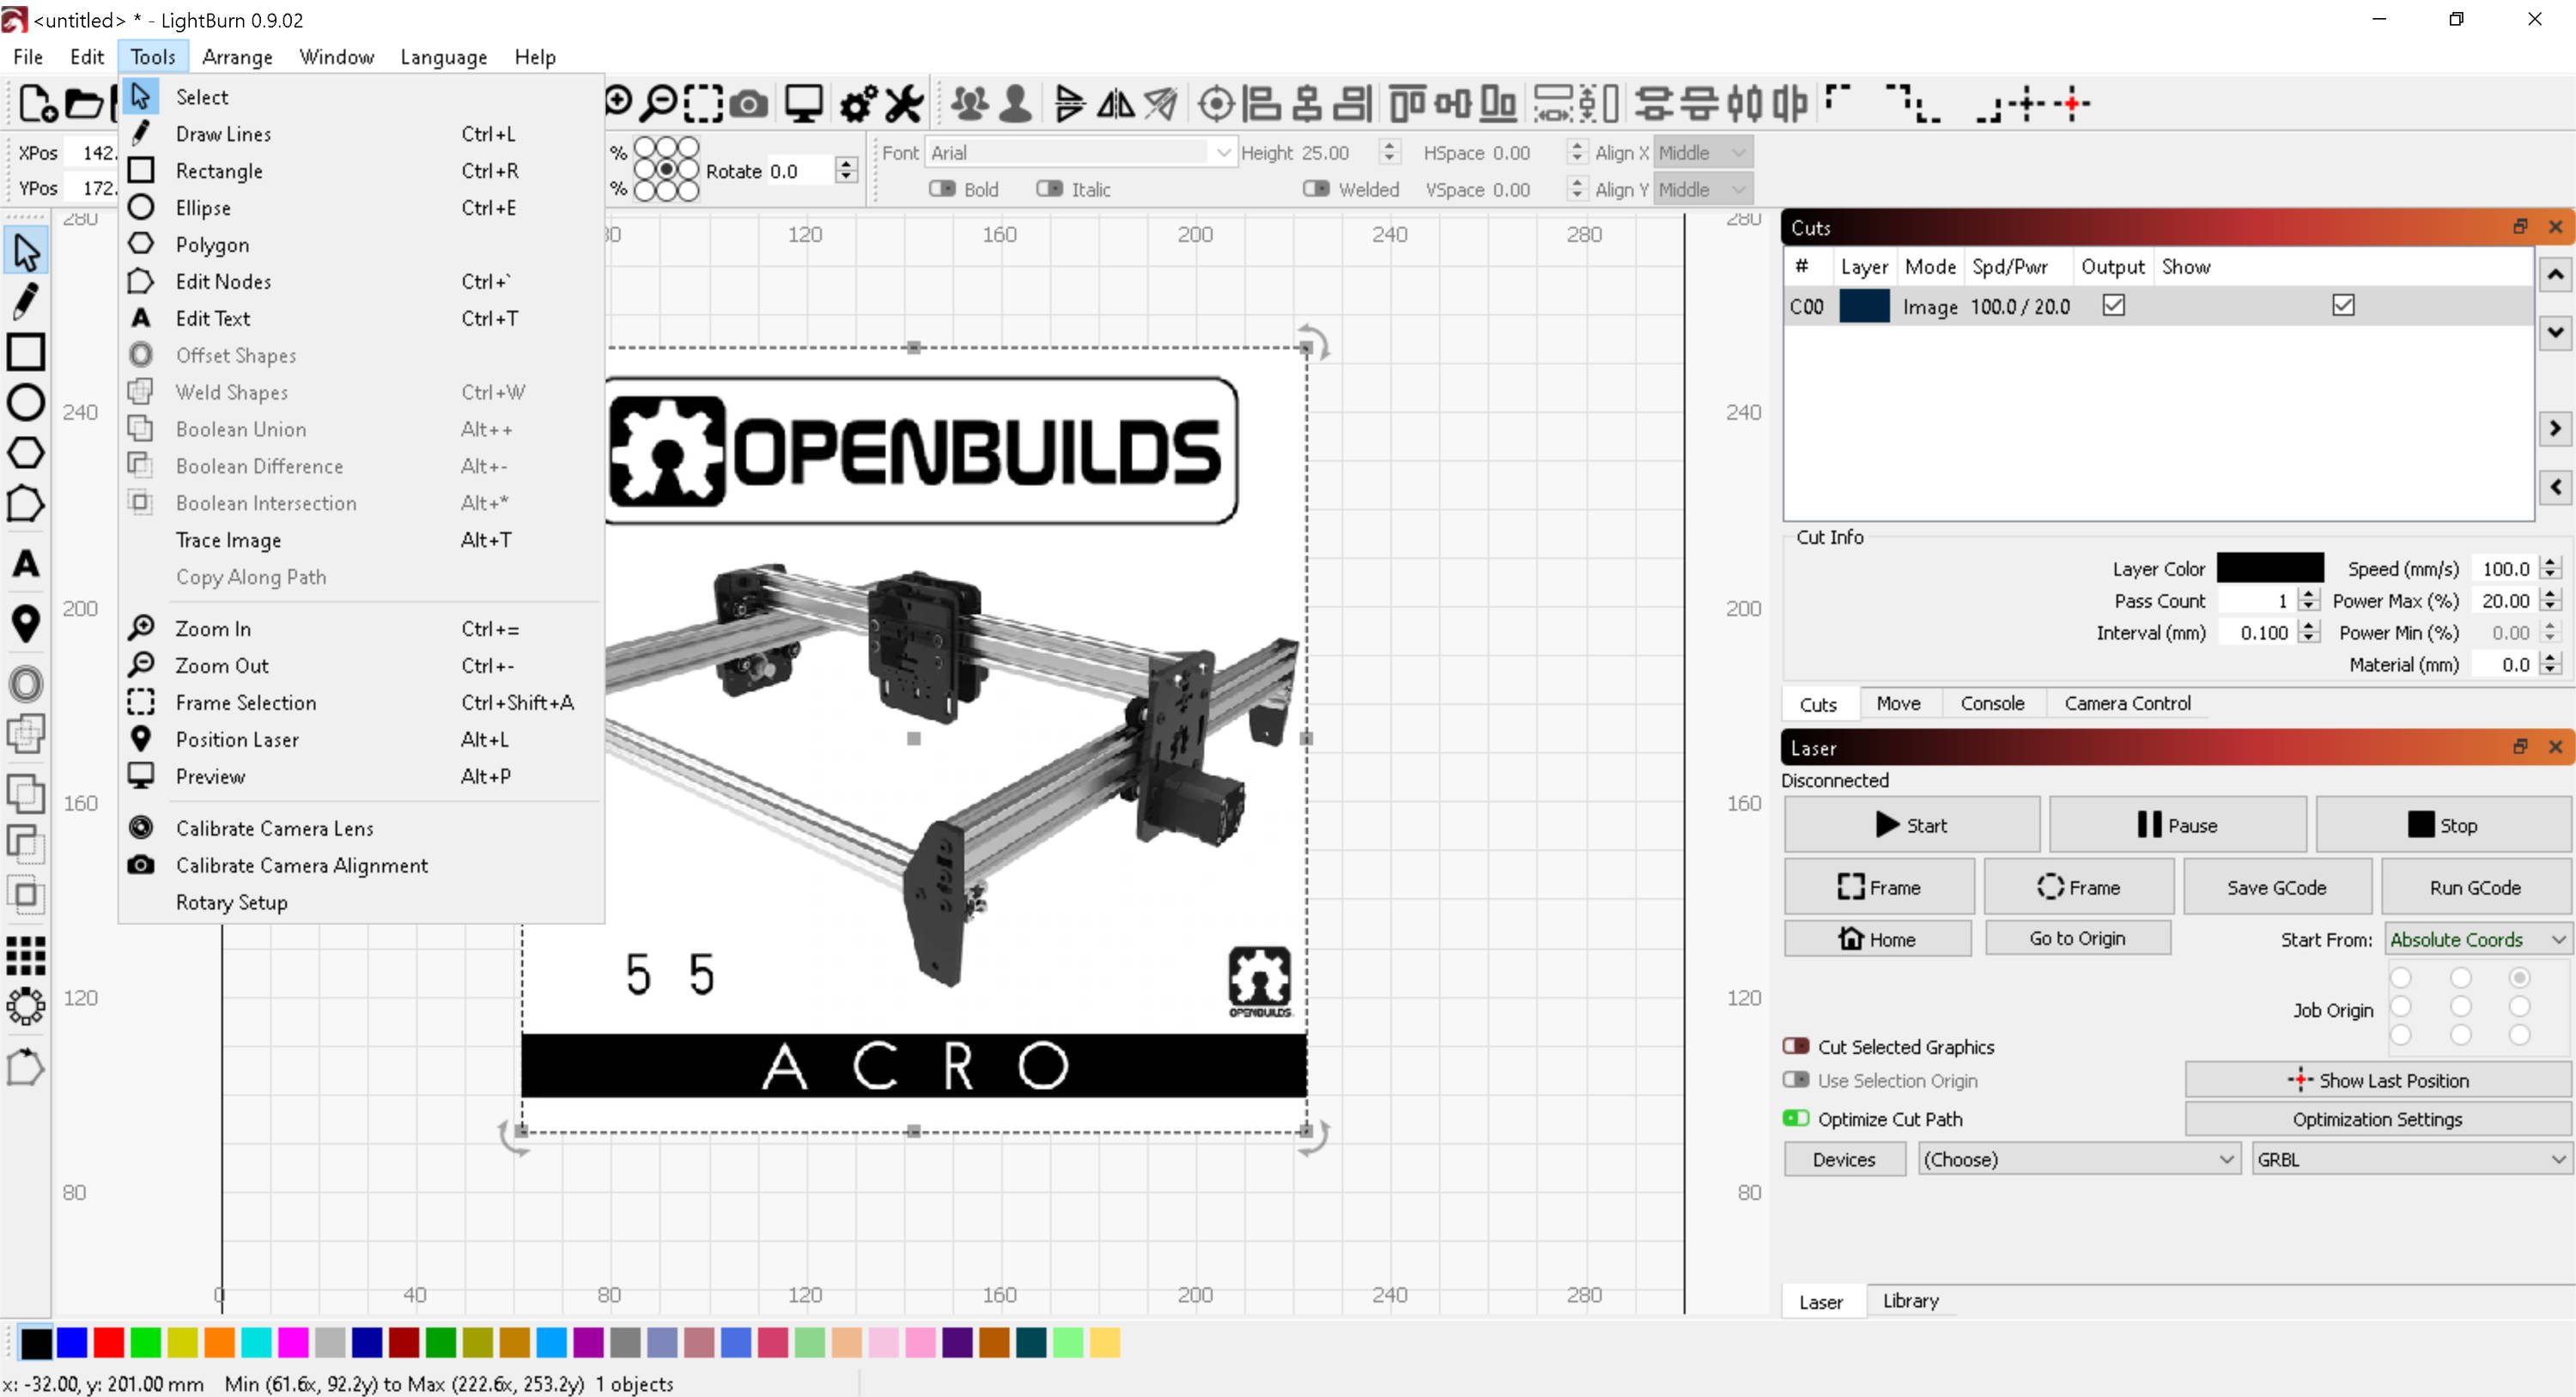Screen dimensions: 2576x1397
Task: Open Settings with the gears icon
Action: click(x=859, y=103)
